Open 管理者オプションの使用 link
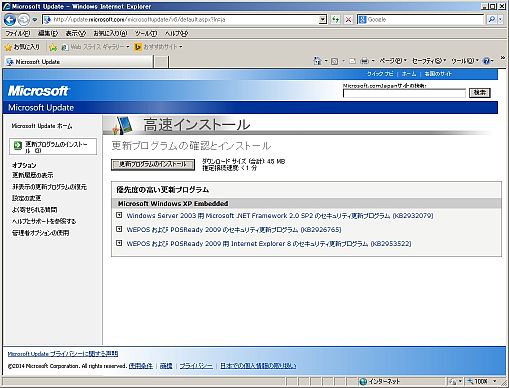Viewport: 509px width, 388px height. (x=40, y=233)
